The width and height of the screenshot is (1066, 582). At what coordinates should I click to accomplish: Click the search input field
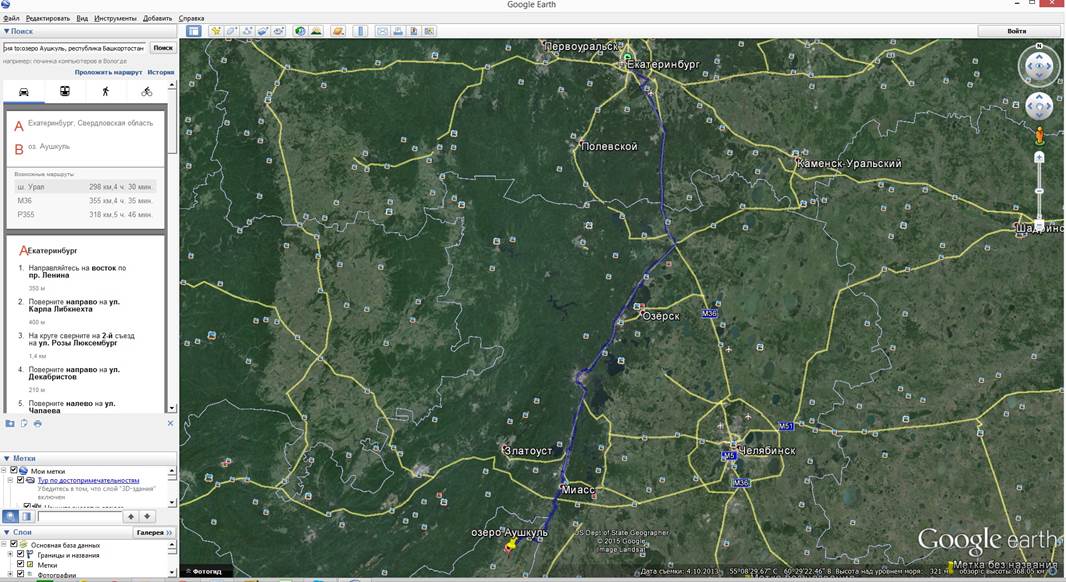pos(74,48)
